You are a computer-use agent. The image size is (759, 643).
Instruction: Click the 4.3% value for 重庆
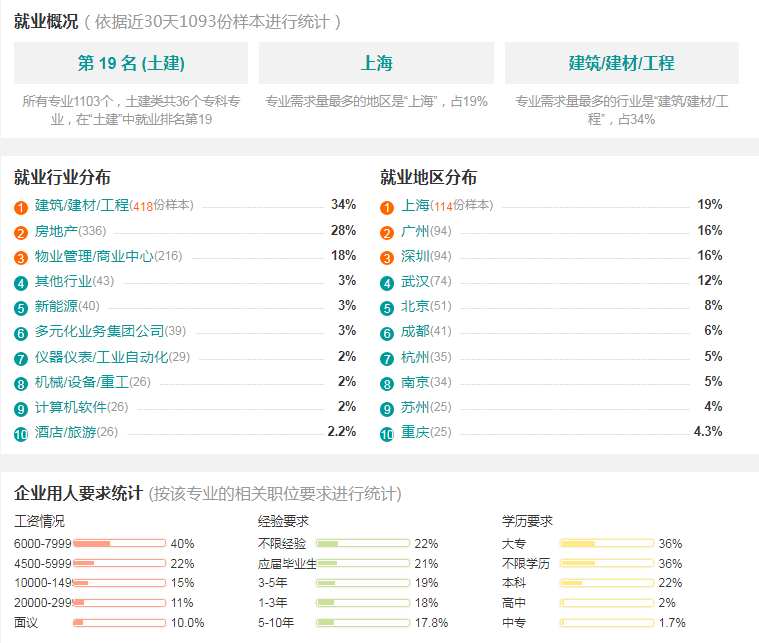(x=708, y=431)
